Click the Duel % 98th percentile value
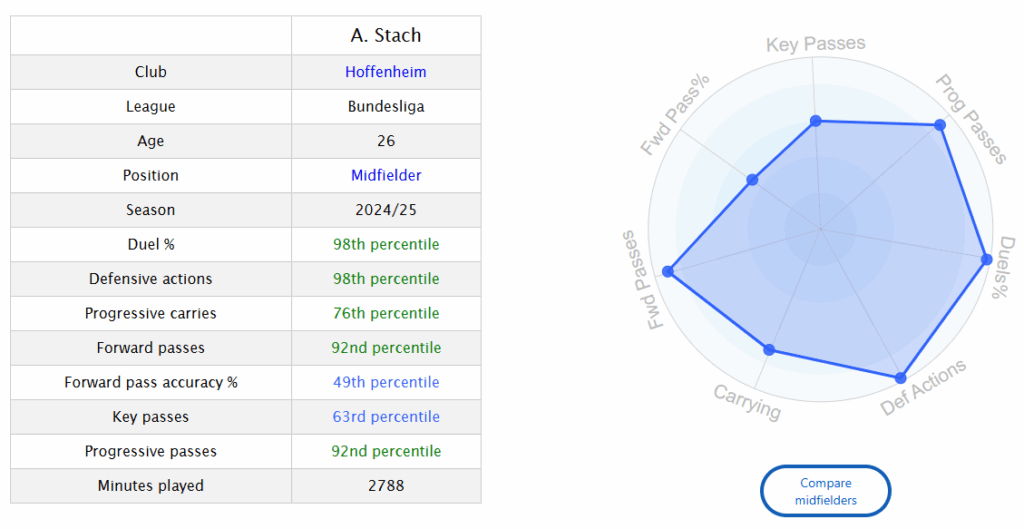This screenshot has height=529, width=1024. (386, 244)
